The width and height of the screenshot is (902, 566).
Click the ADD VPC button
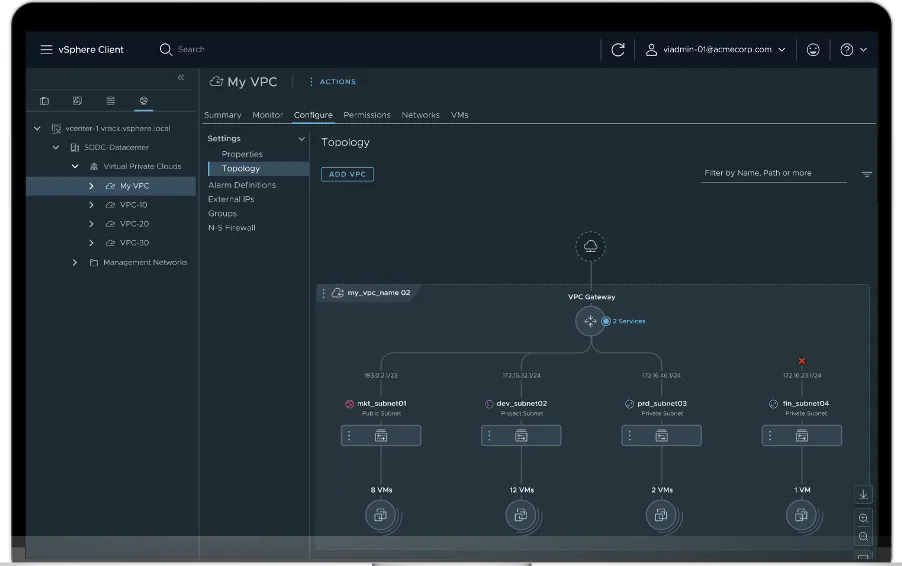coord(347,174)
